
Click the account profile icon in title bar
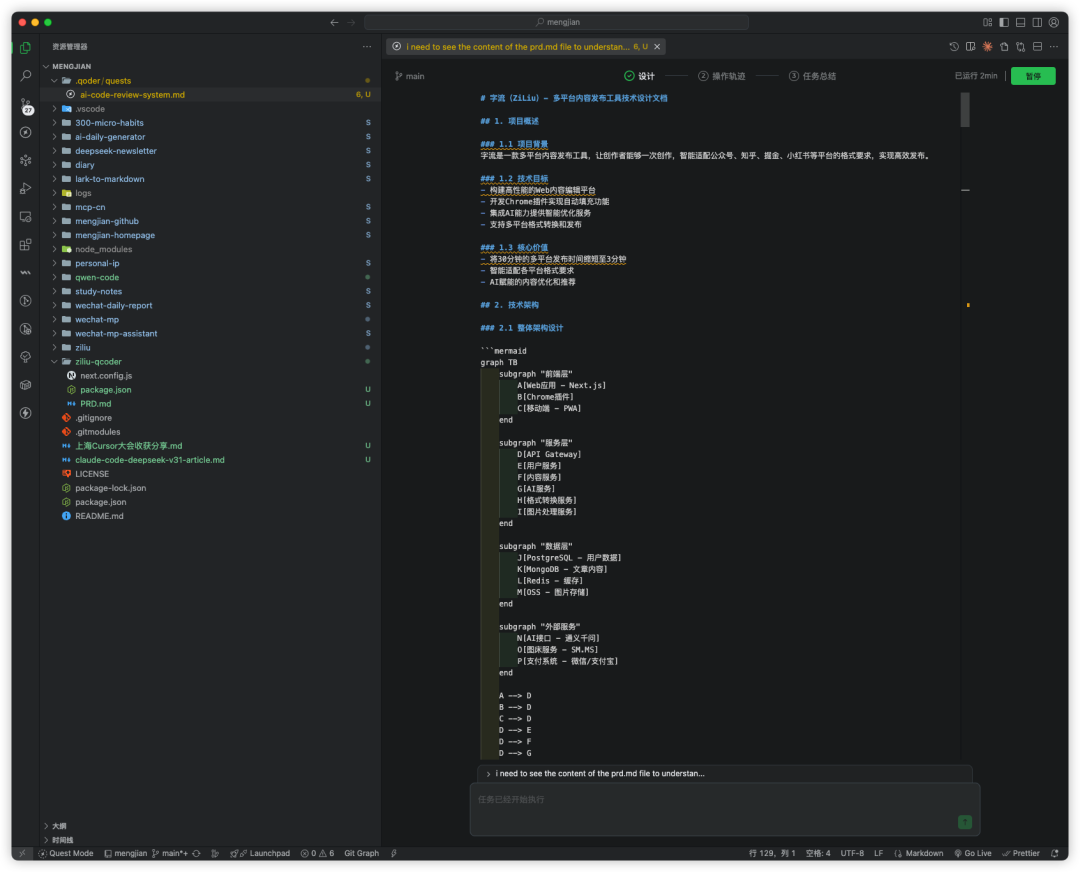tap(1054, 22)
